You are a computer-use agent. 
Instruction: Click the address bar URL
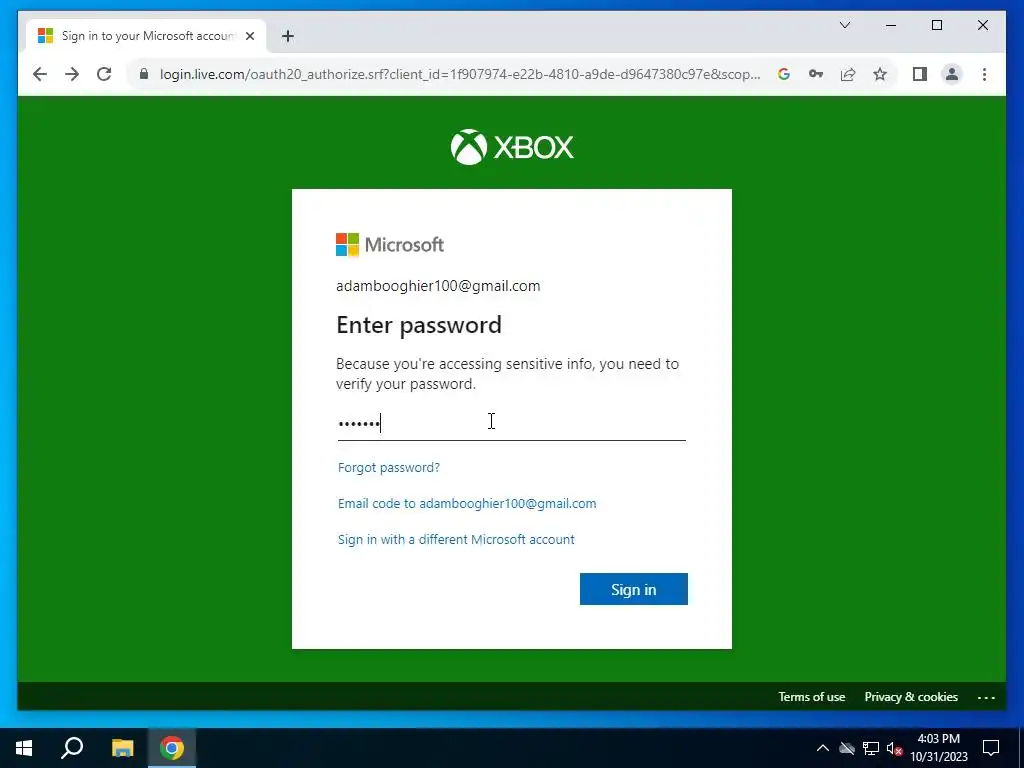click(x=460, y=74)
